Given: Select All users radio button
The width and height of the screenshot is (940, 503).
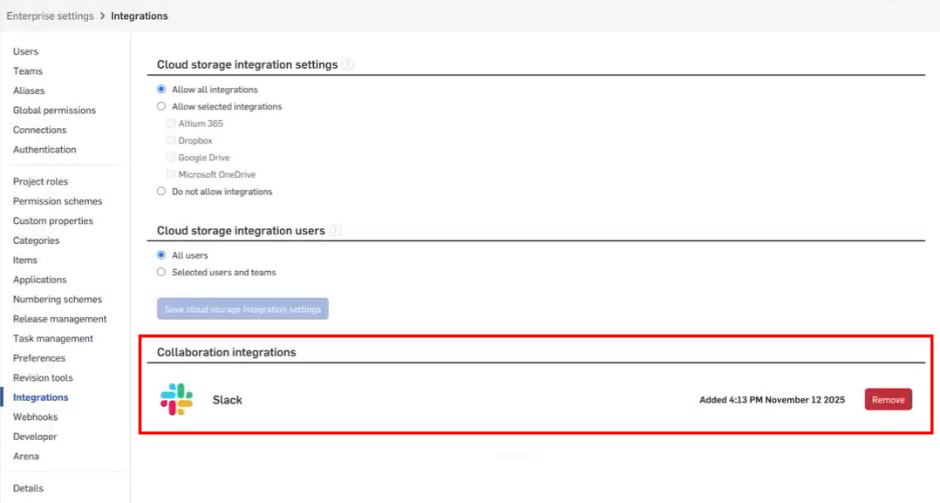Looking at the screenshot, I should pyautogui.click(x=161, y=255).
